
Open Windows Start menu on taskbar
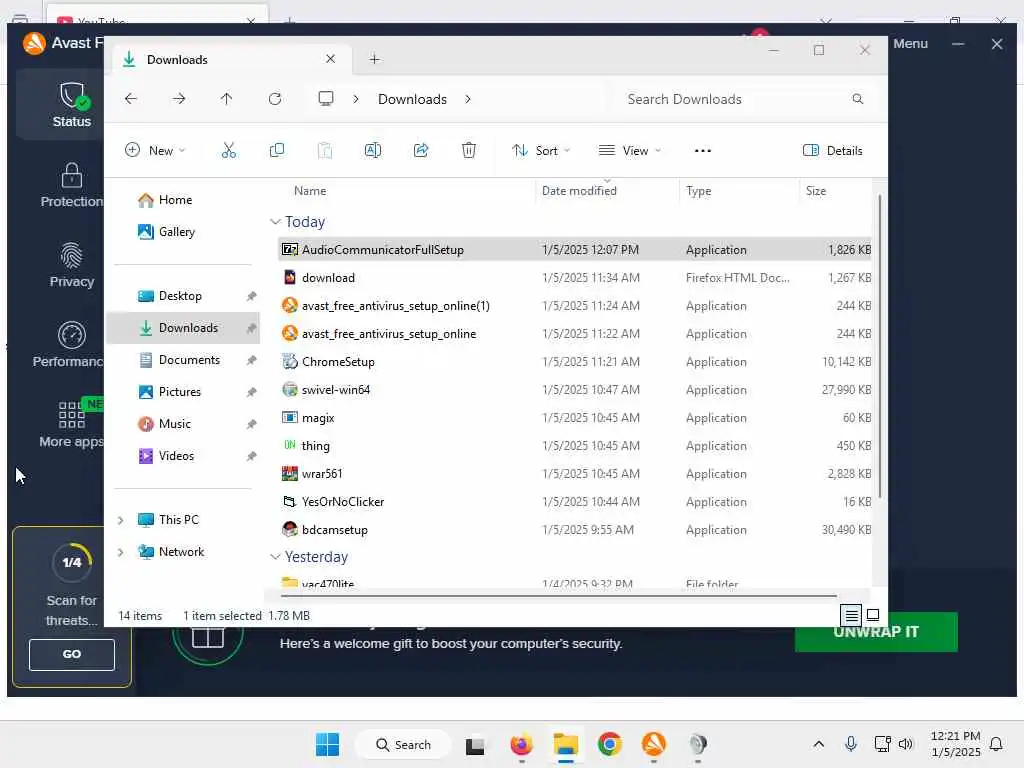(x=327, y=744)
